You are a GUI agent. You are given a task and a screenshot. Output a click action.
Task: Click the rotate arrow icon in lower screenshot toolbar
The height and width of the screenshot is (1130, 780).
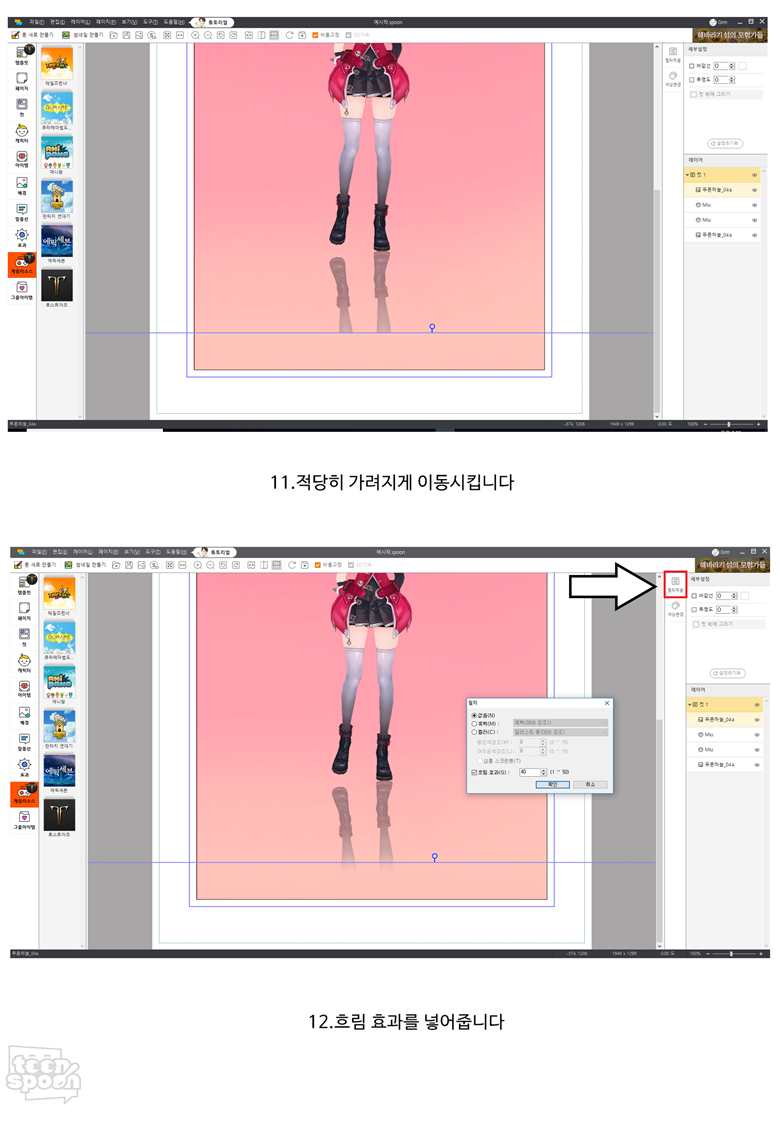292,565
